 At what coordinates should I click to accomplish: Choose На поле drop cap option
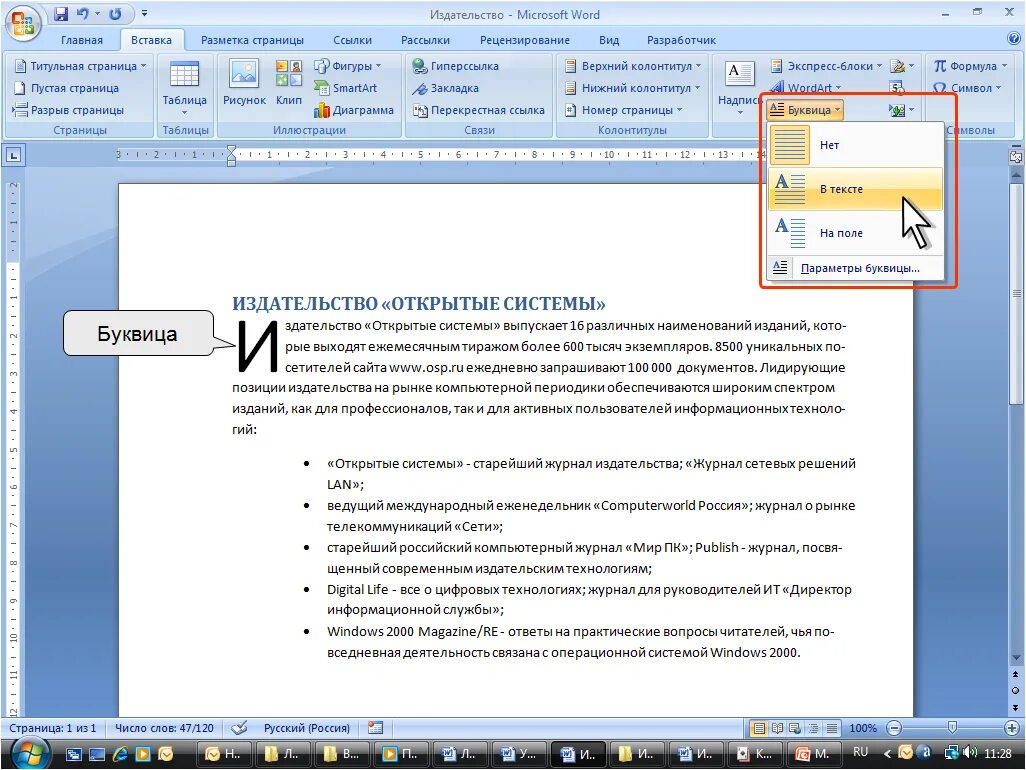pyautogui.click(x=856, y=233)
